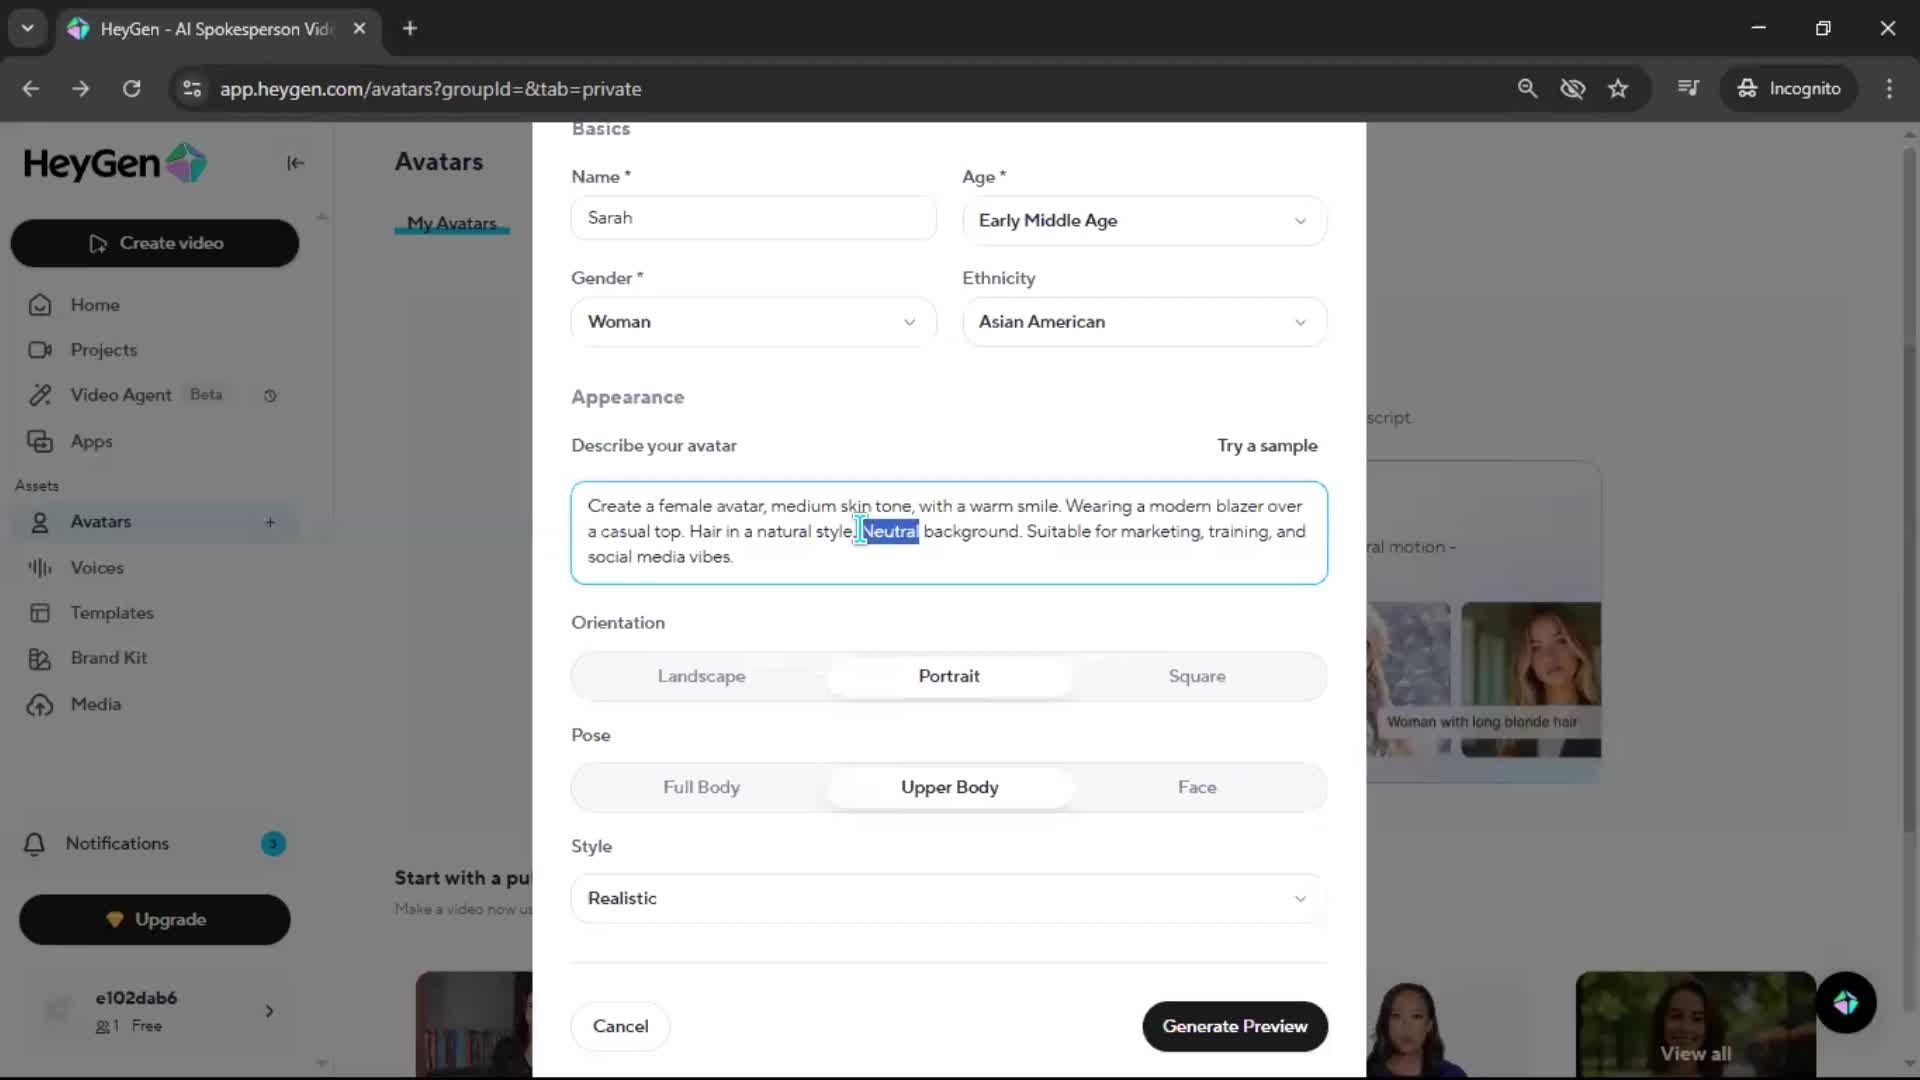Screen dimensions: 1920x1080
Task: Open Brand Kit in sidebar
Action: click(108, 658)
